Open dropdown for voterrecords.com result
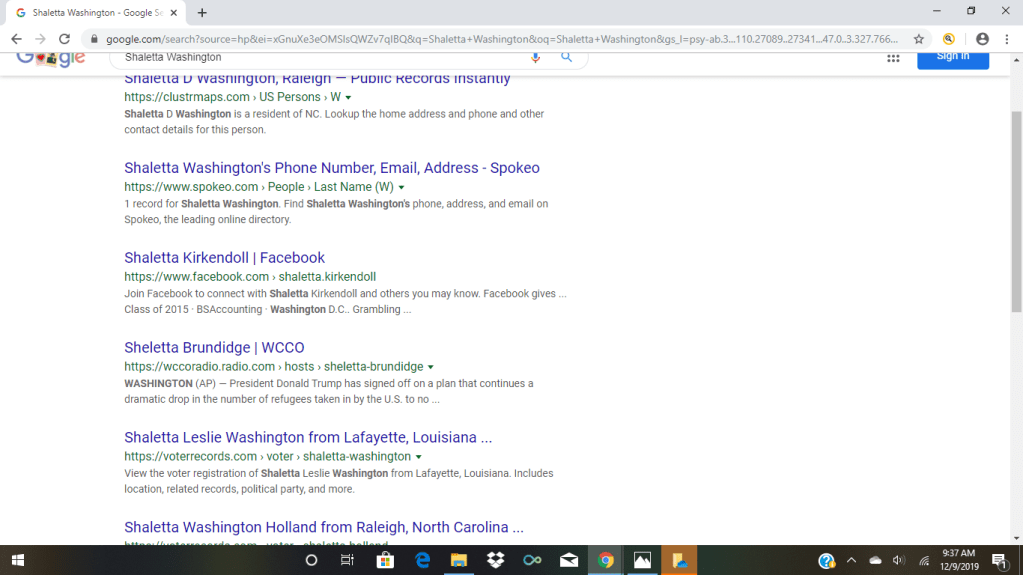Viewport: 1023px width, 575px height. (x=418, y=458)
